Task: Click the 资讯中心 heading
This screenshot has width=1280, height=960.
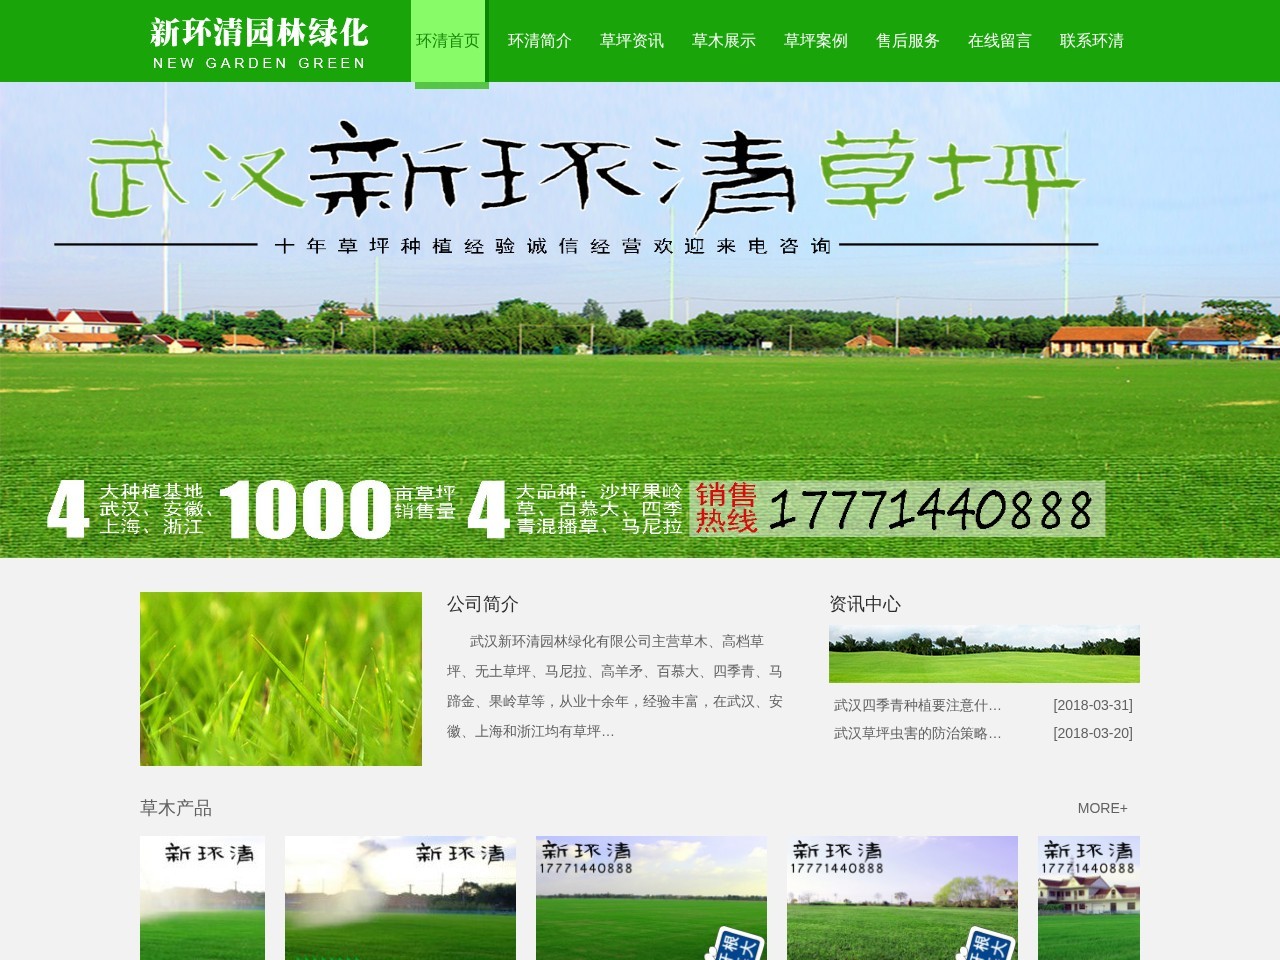Action: (865, 604)
